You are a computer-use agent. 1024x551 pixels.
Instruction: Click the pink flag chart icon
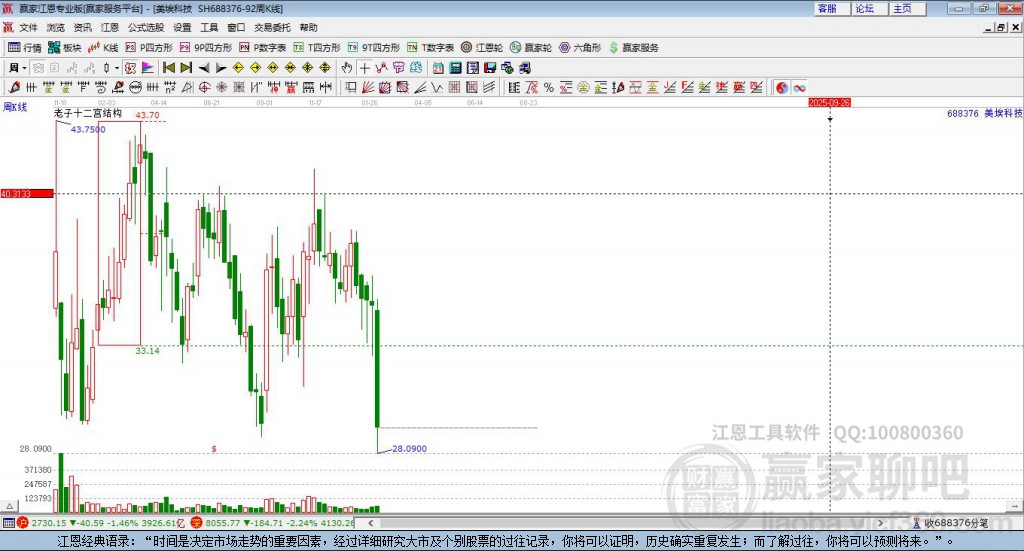tap(148, 68)
